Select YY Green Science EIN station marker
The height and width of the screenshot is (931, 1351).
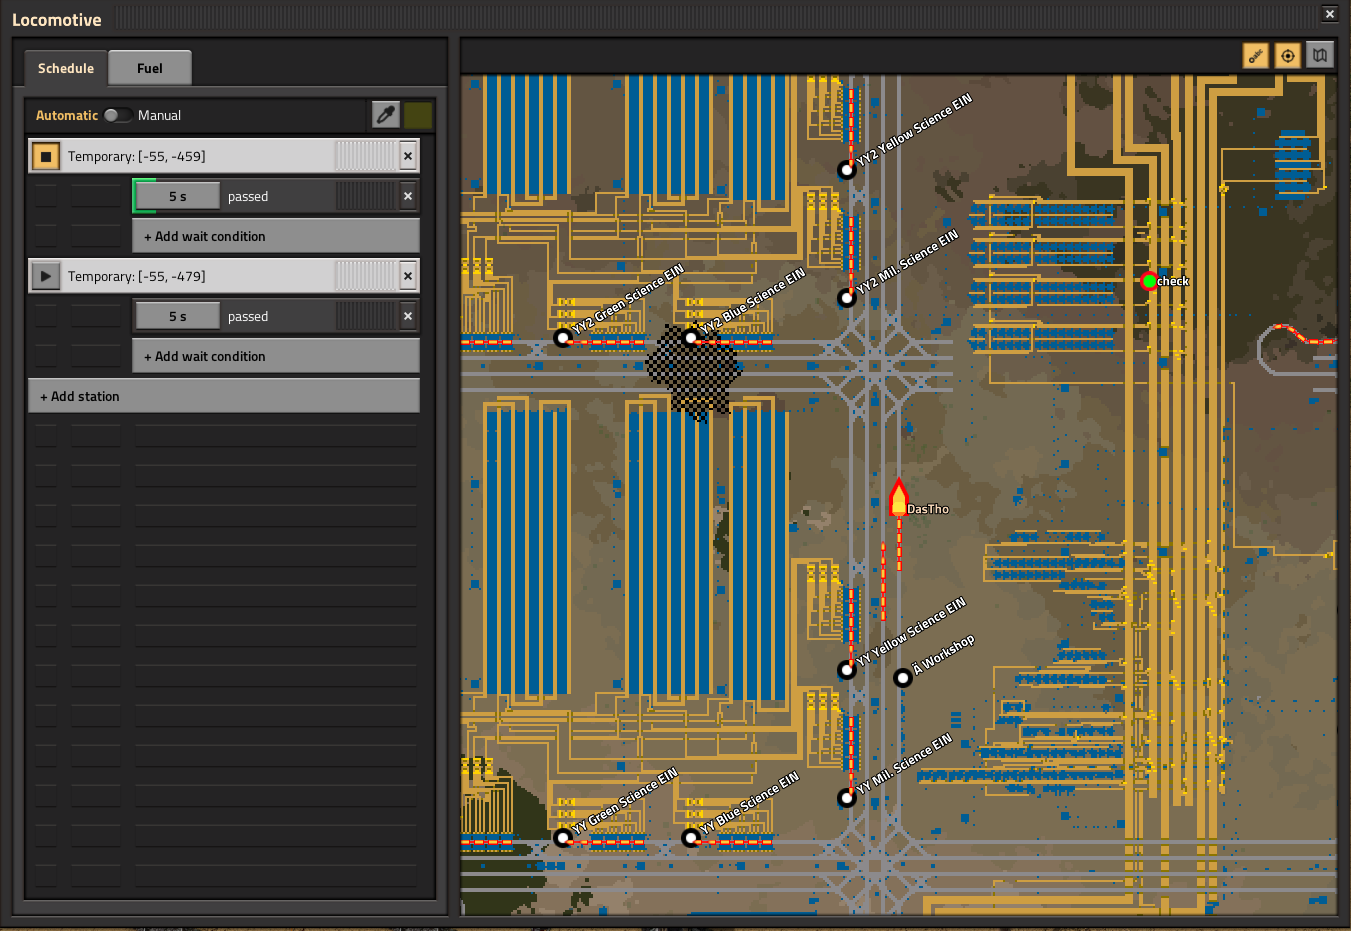(x=563, y=838)
